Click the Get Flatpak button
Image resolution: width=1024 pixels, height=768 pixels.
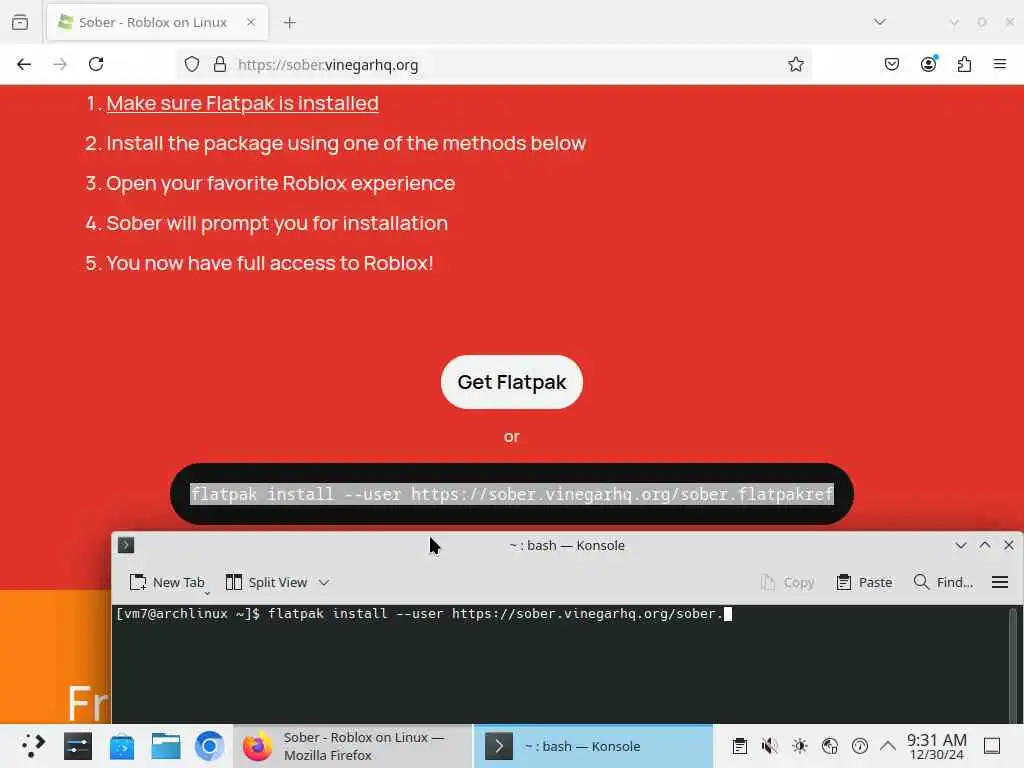[511, 382]
